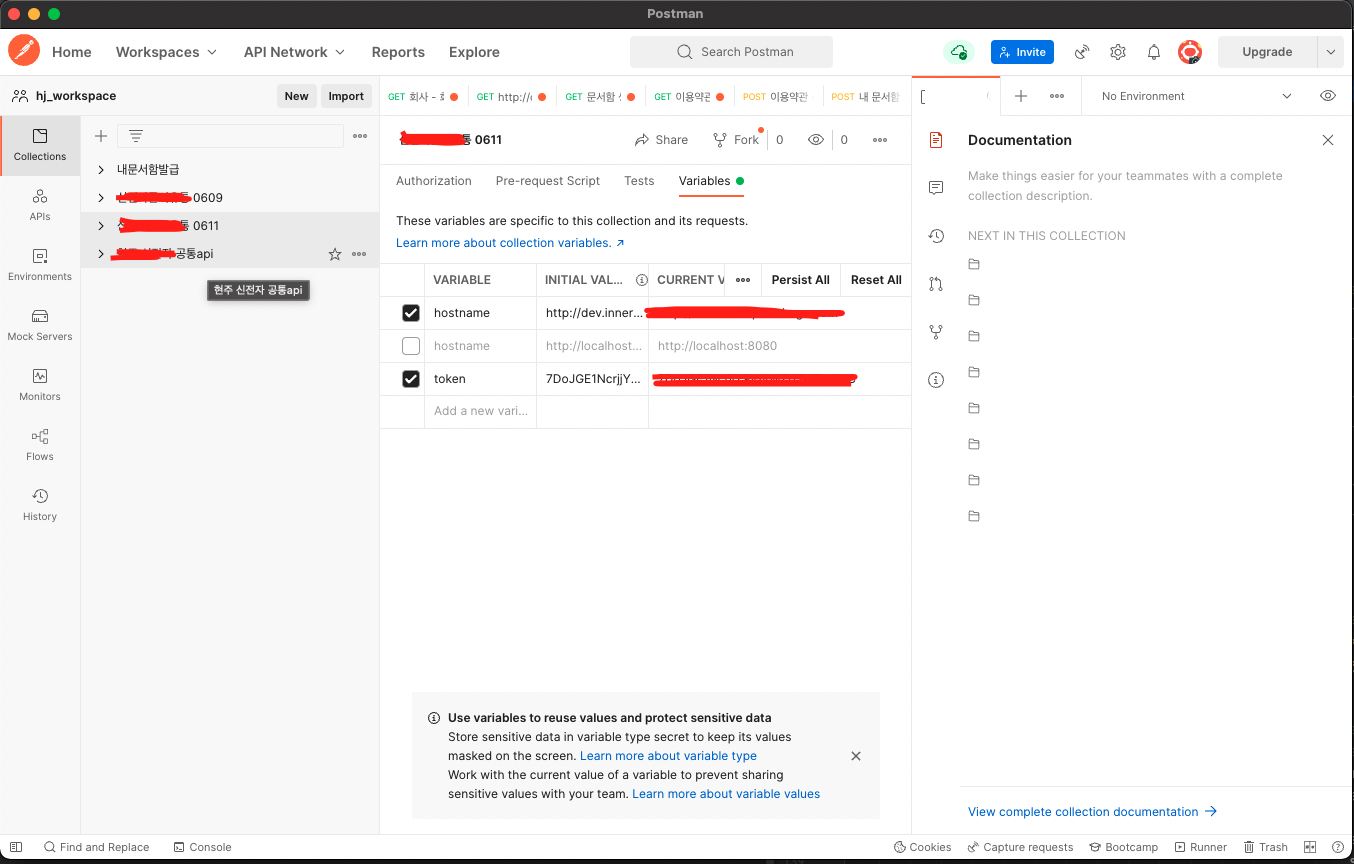This screenshot has height=864, width=1354.
Task: Open the No Environment dropdown
Action: pos(1196,96)
